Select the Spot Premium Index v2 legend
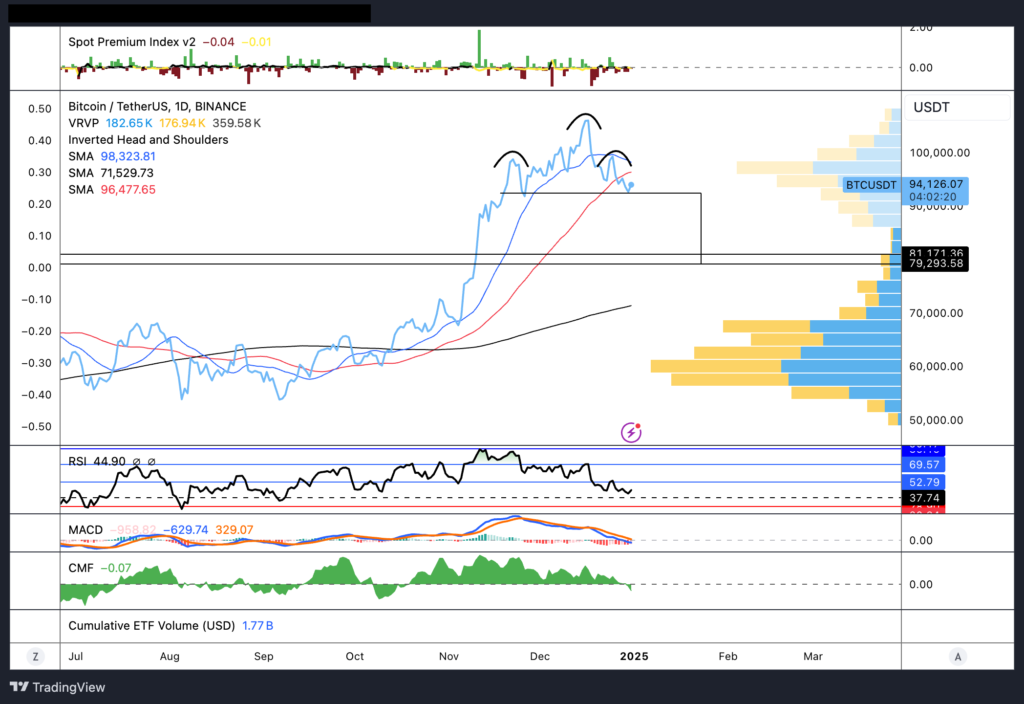 click(x=133, y=42)
